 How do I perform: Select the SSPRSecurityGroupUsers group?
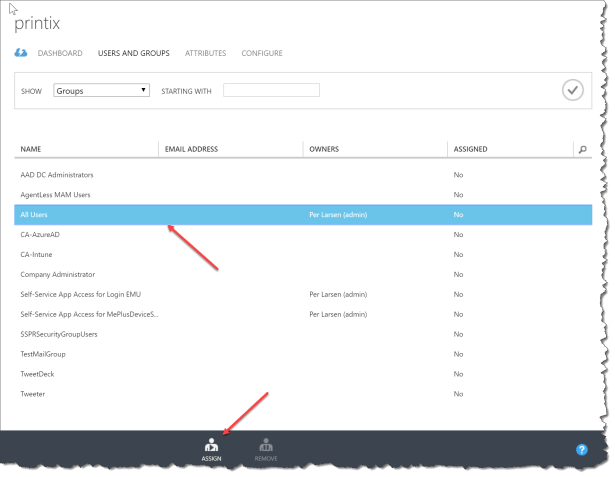pos(59,334)
